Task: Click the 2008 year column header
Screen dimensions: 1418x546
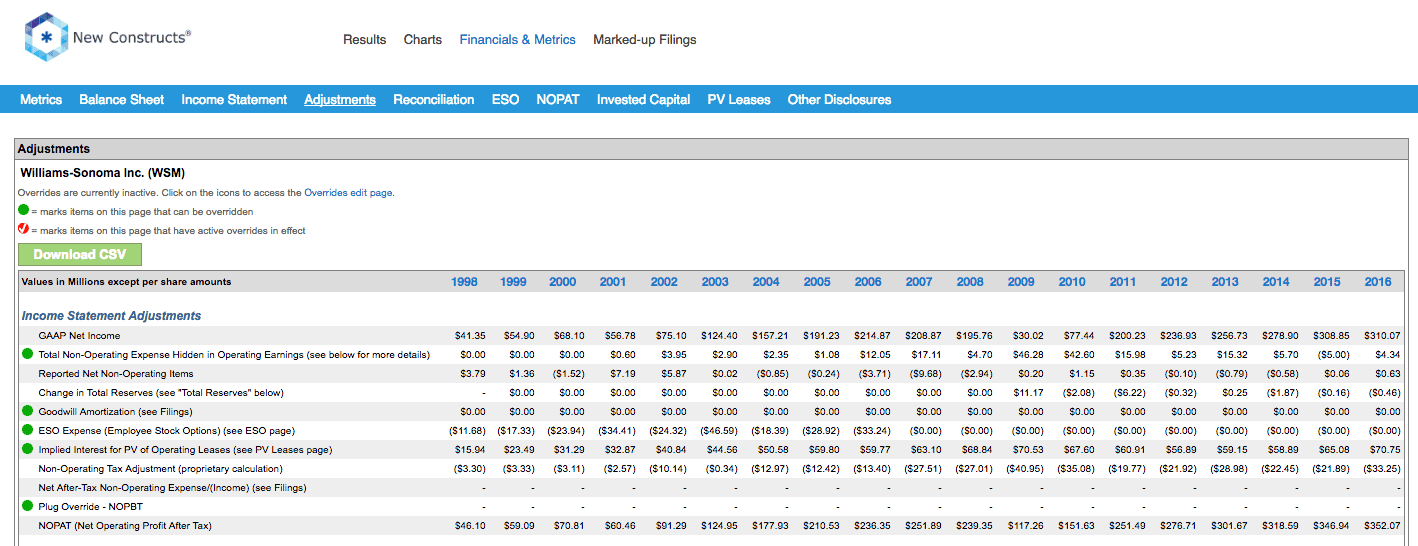Action: click(970, 282)
